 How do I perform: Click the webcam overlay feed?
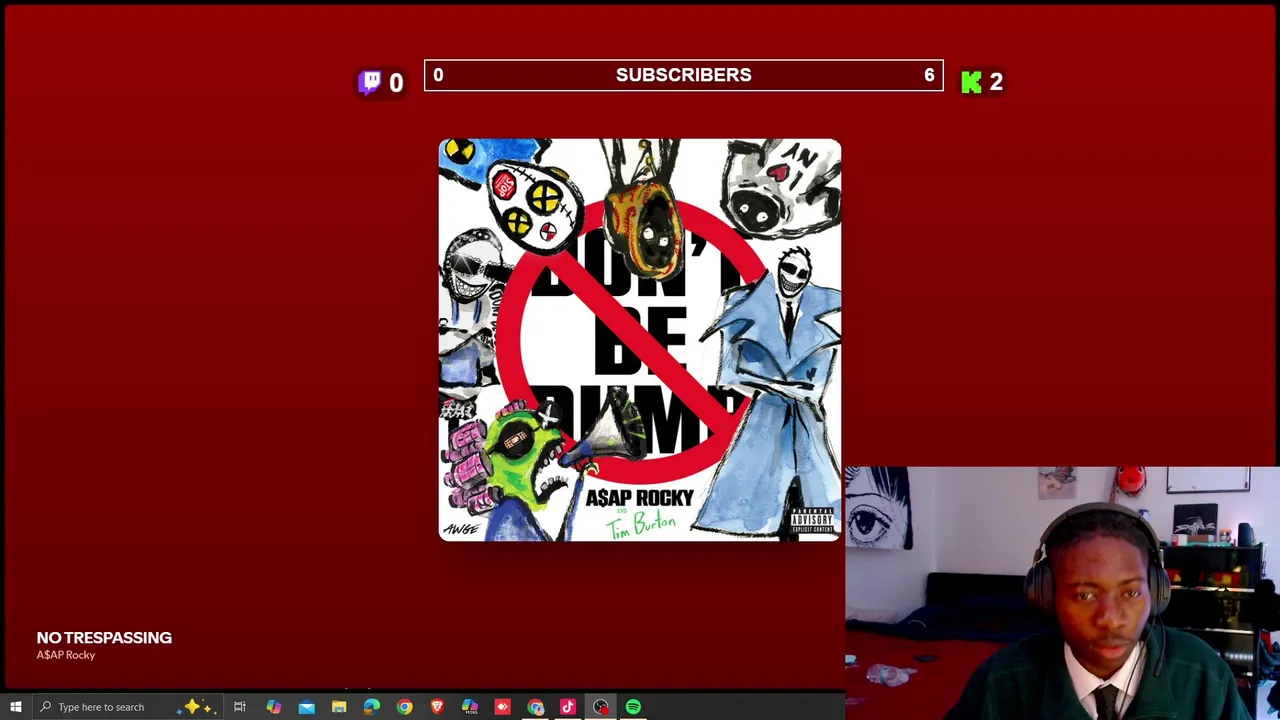[1062, 593]
